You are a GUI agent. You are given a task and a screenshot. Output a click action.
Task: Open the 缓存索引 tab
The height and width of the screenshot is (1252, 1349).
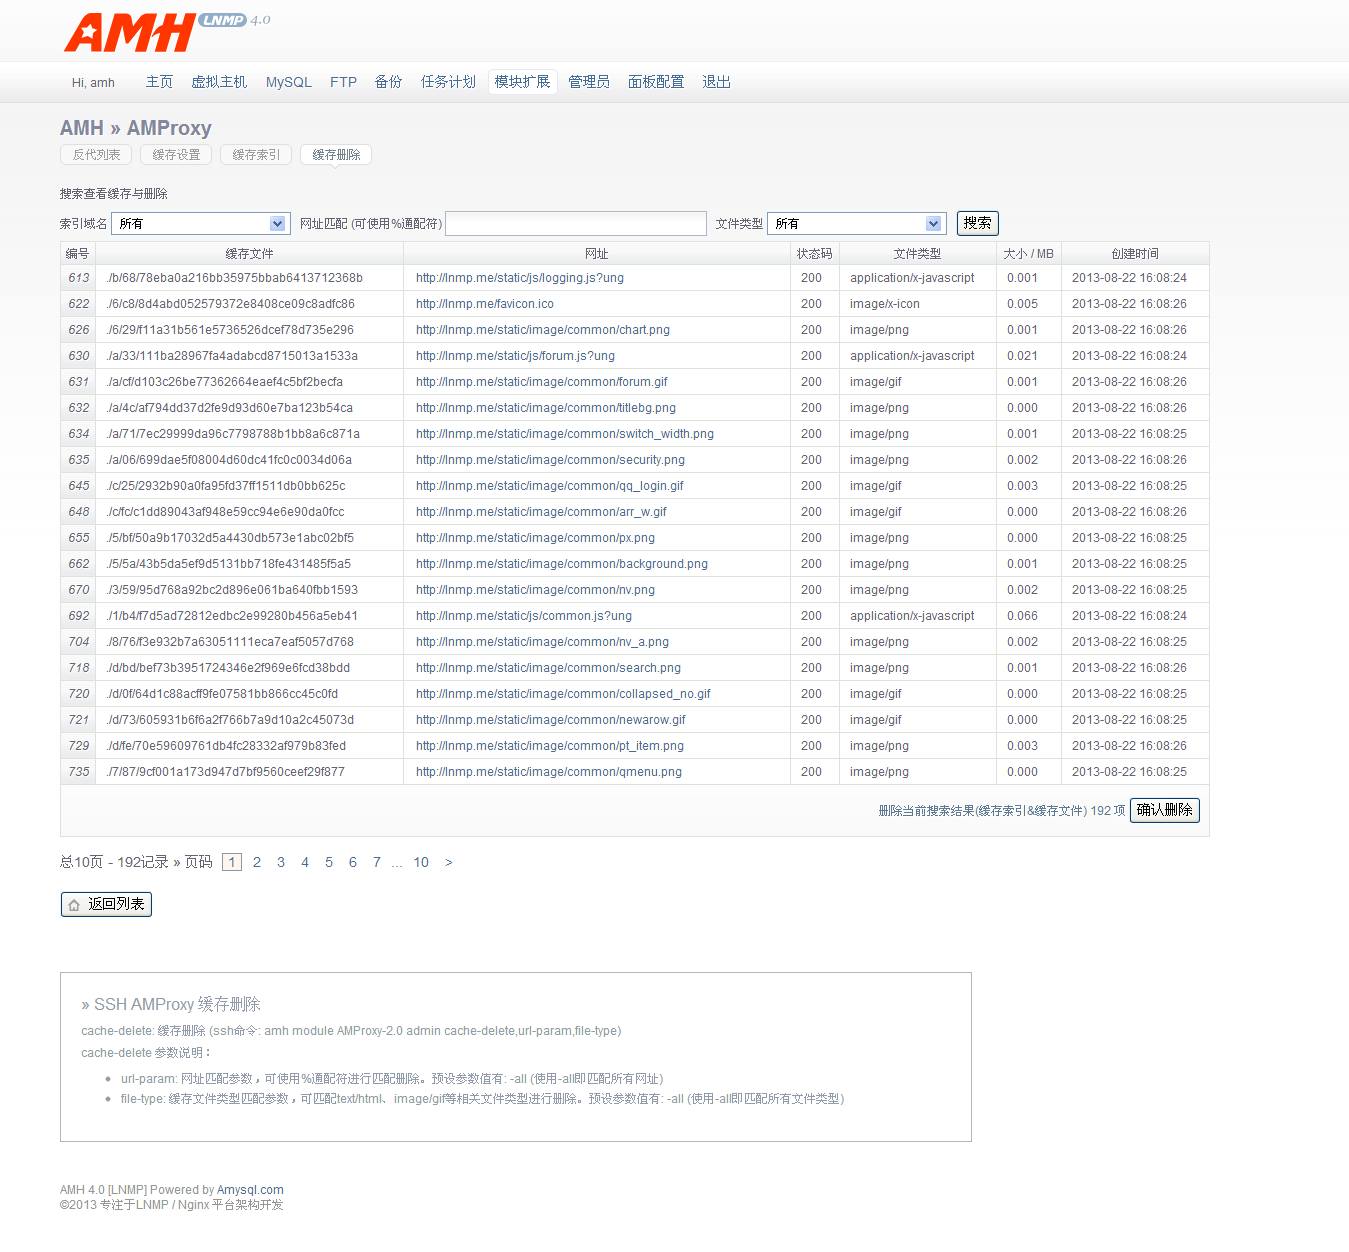point(256,155)
